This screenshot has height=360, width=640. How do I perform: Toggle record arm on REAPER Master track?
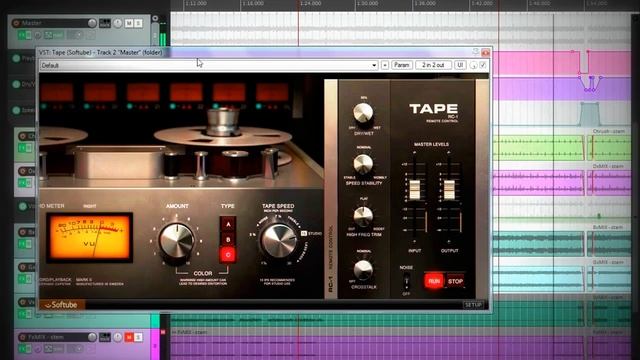pyautogui.click(x=16, y=23)
